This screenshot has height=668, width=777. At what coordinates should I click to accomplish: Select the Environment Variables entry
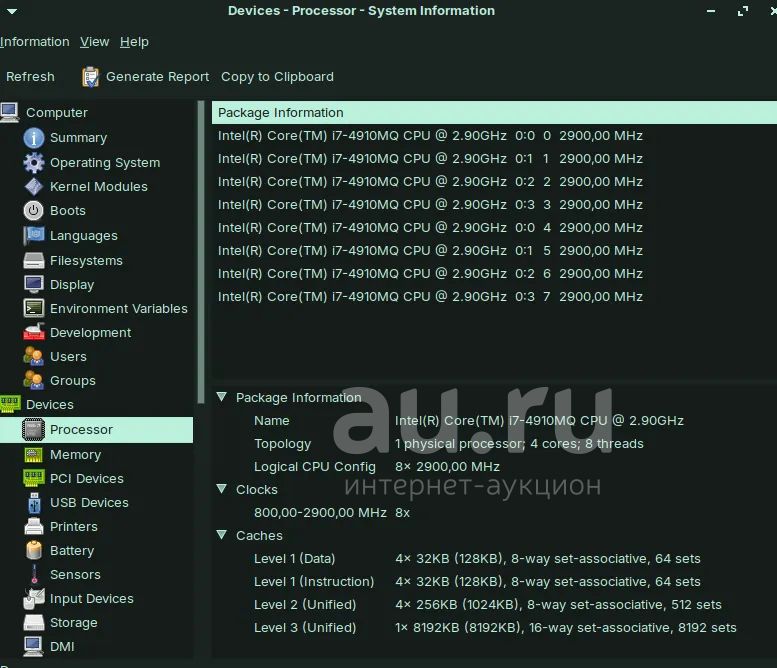pyautogui.click(x=119, y=308)
